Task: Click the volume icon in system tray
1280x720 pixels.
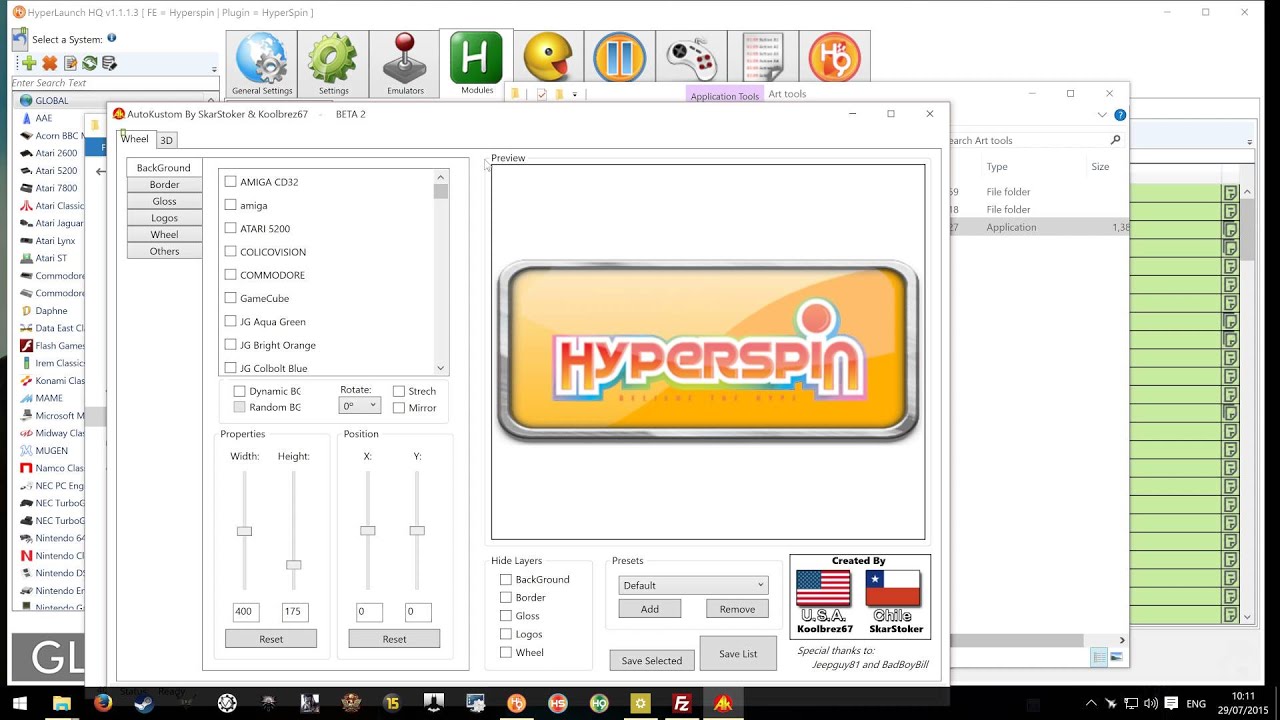Action: tap(1150, 703)
